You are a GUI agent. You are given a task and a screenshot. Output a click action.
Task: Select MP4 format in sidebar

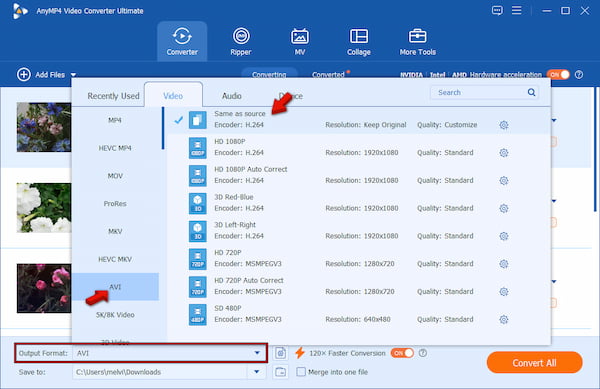[x=115, y=120]
